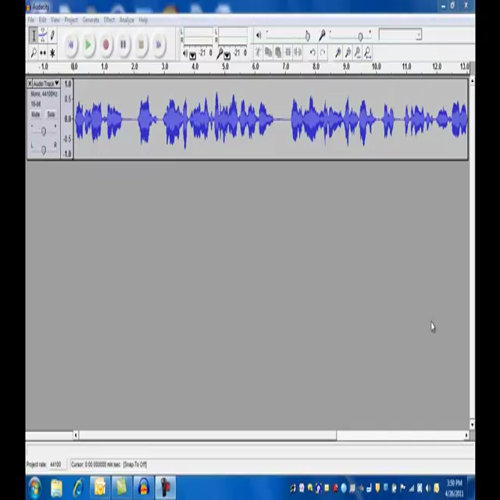Open the Effect menu
The height and width of the screenshot is (500, 500).
(x=109, y=20)
